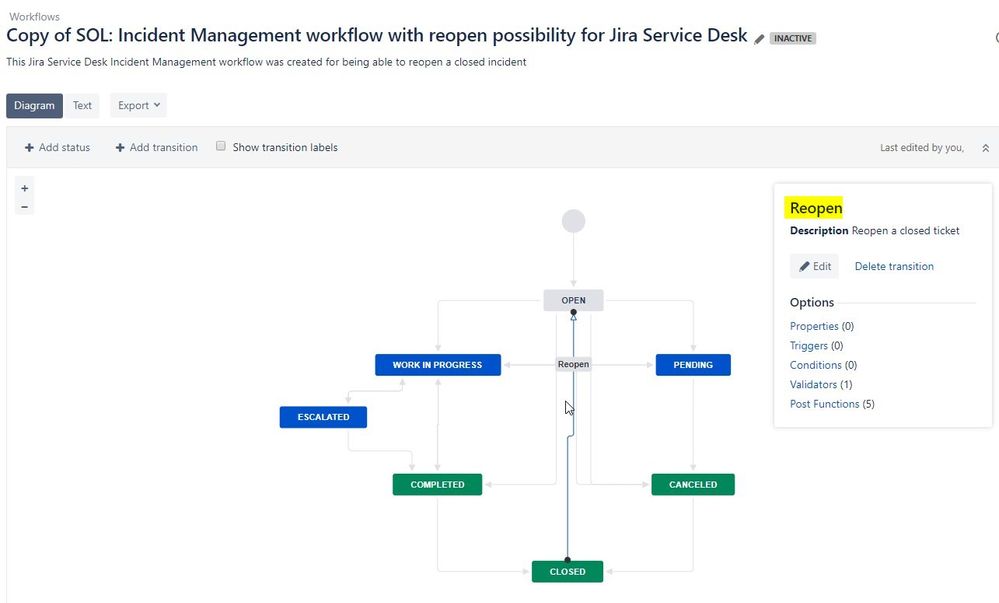Select the WORK IN PROGRESS status
This screenshot has height=603, width=999.
pyautogui.click(x=438, y=365)
